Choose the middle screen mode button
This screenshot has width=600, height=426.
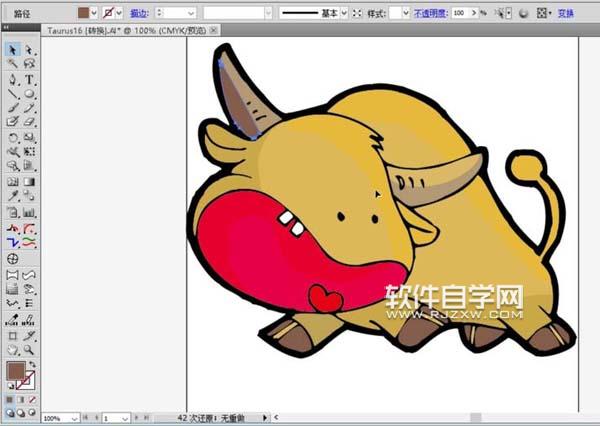tap(21, 413)
